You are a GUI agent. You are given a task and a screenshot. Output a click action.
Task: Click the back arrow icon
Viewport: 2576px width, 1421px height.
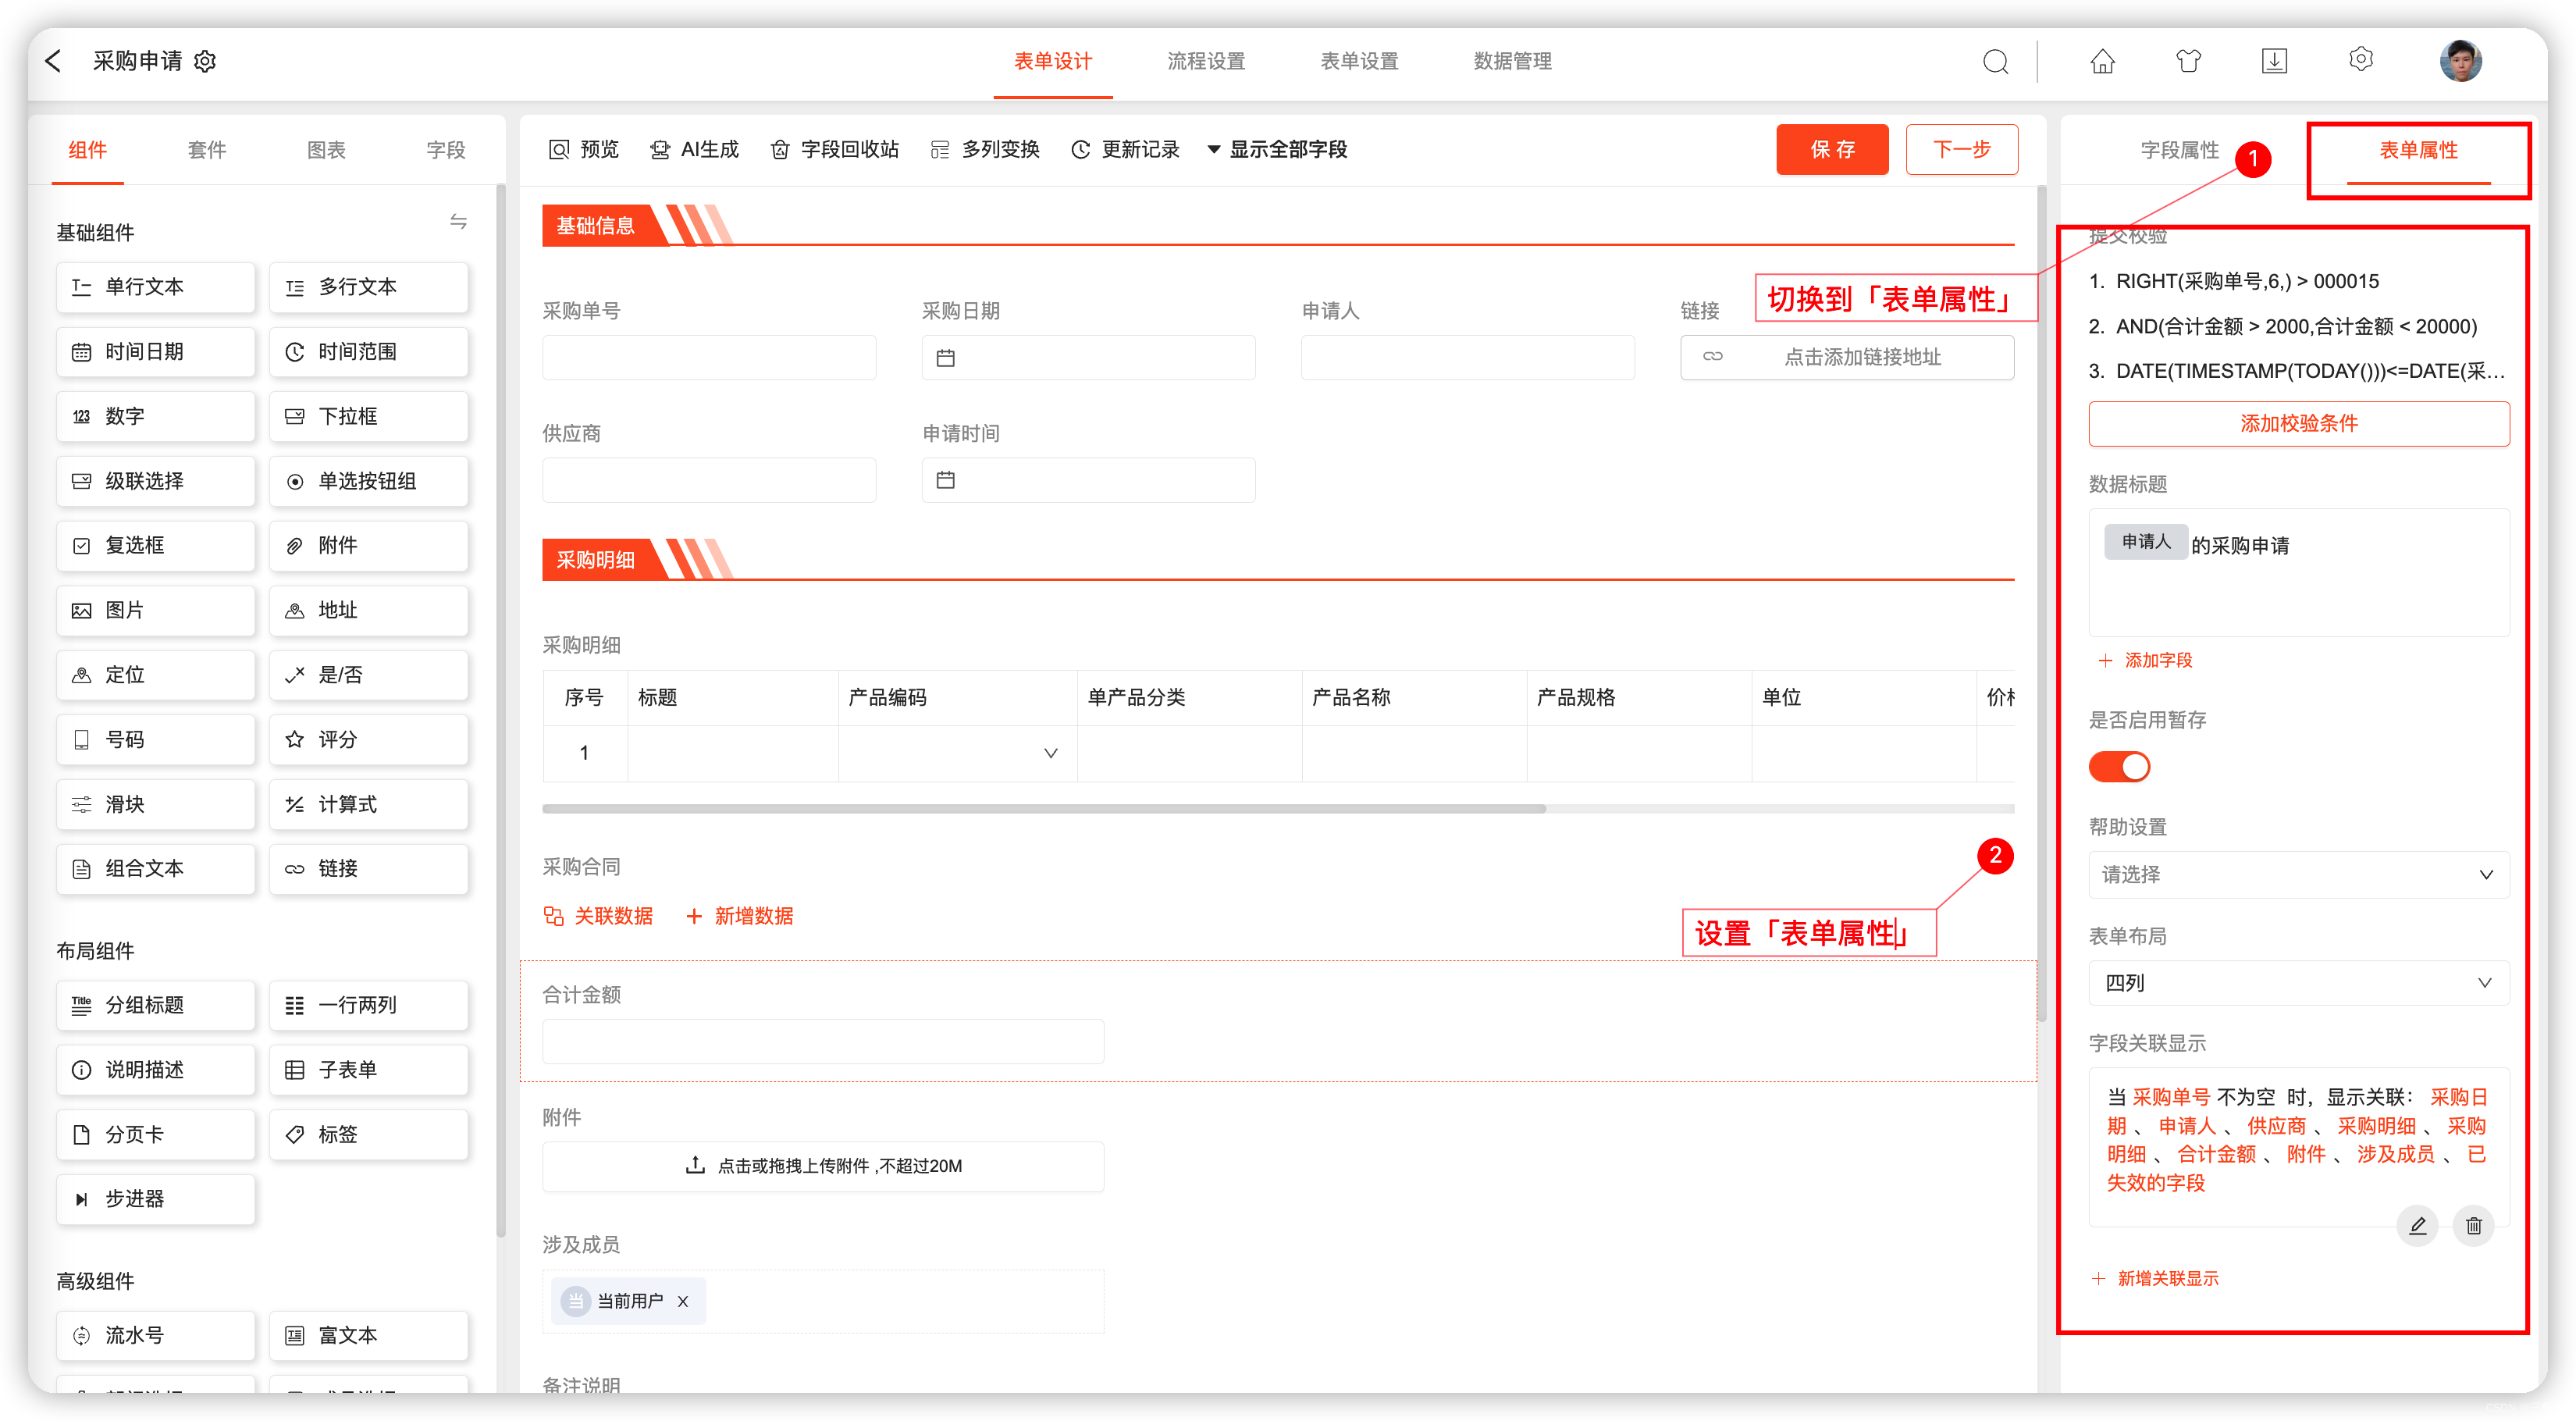pos(54,61)
